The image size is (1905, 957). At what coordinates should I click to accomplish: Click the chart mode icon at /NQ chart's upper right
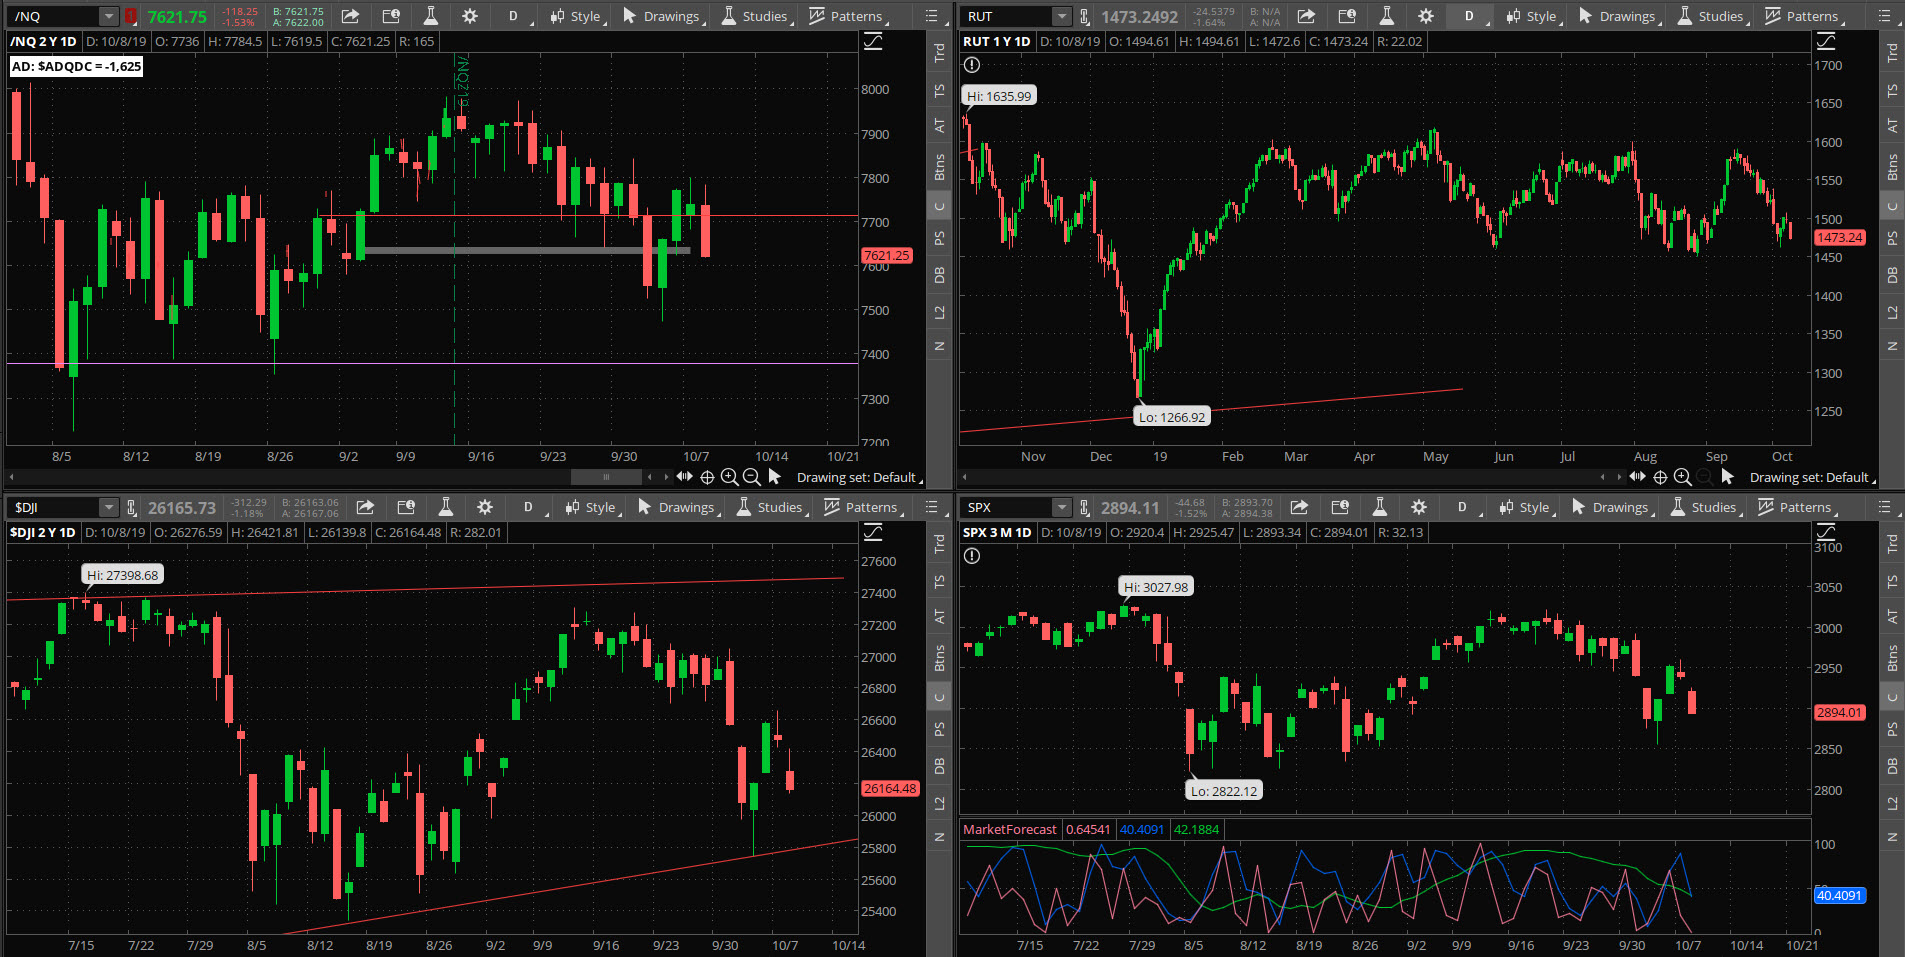click(873, 41)
